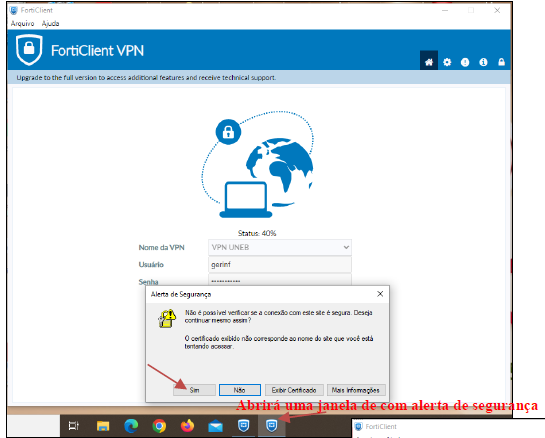Open the Ajuda menu
Screen dimensions: 545x438
click(x=50, y=23)
